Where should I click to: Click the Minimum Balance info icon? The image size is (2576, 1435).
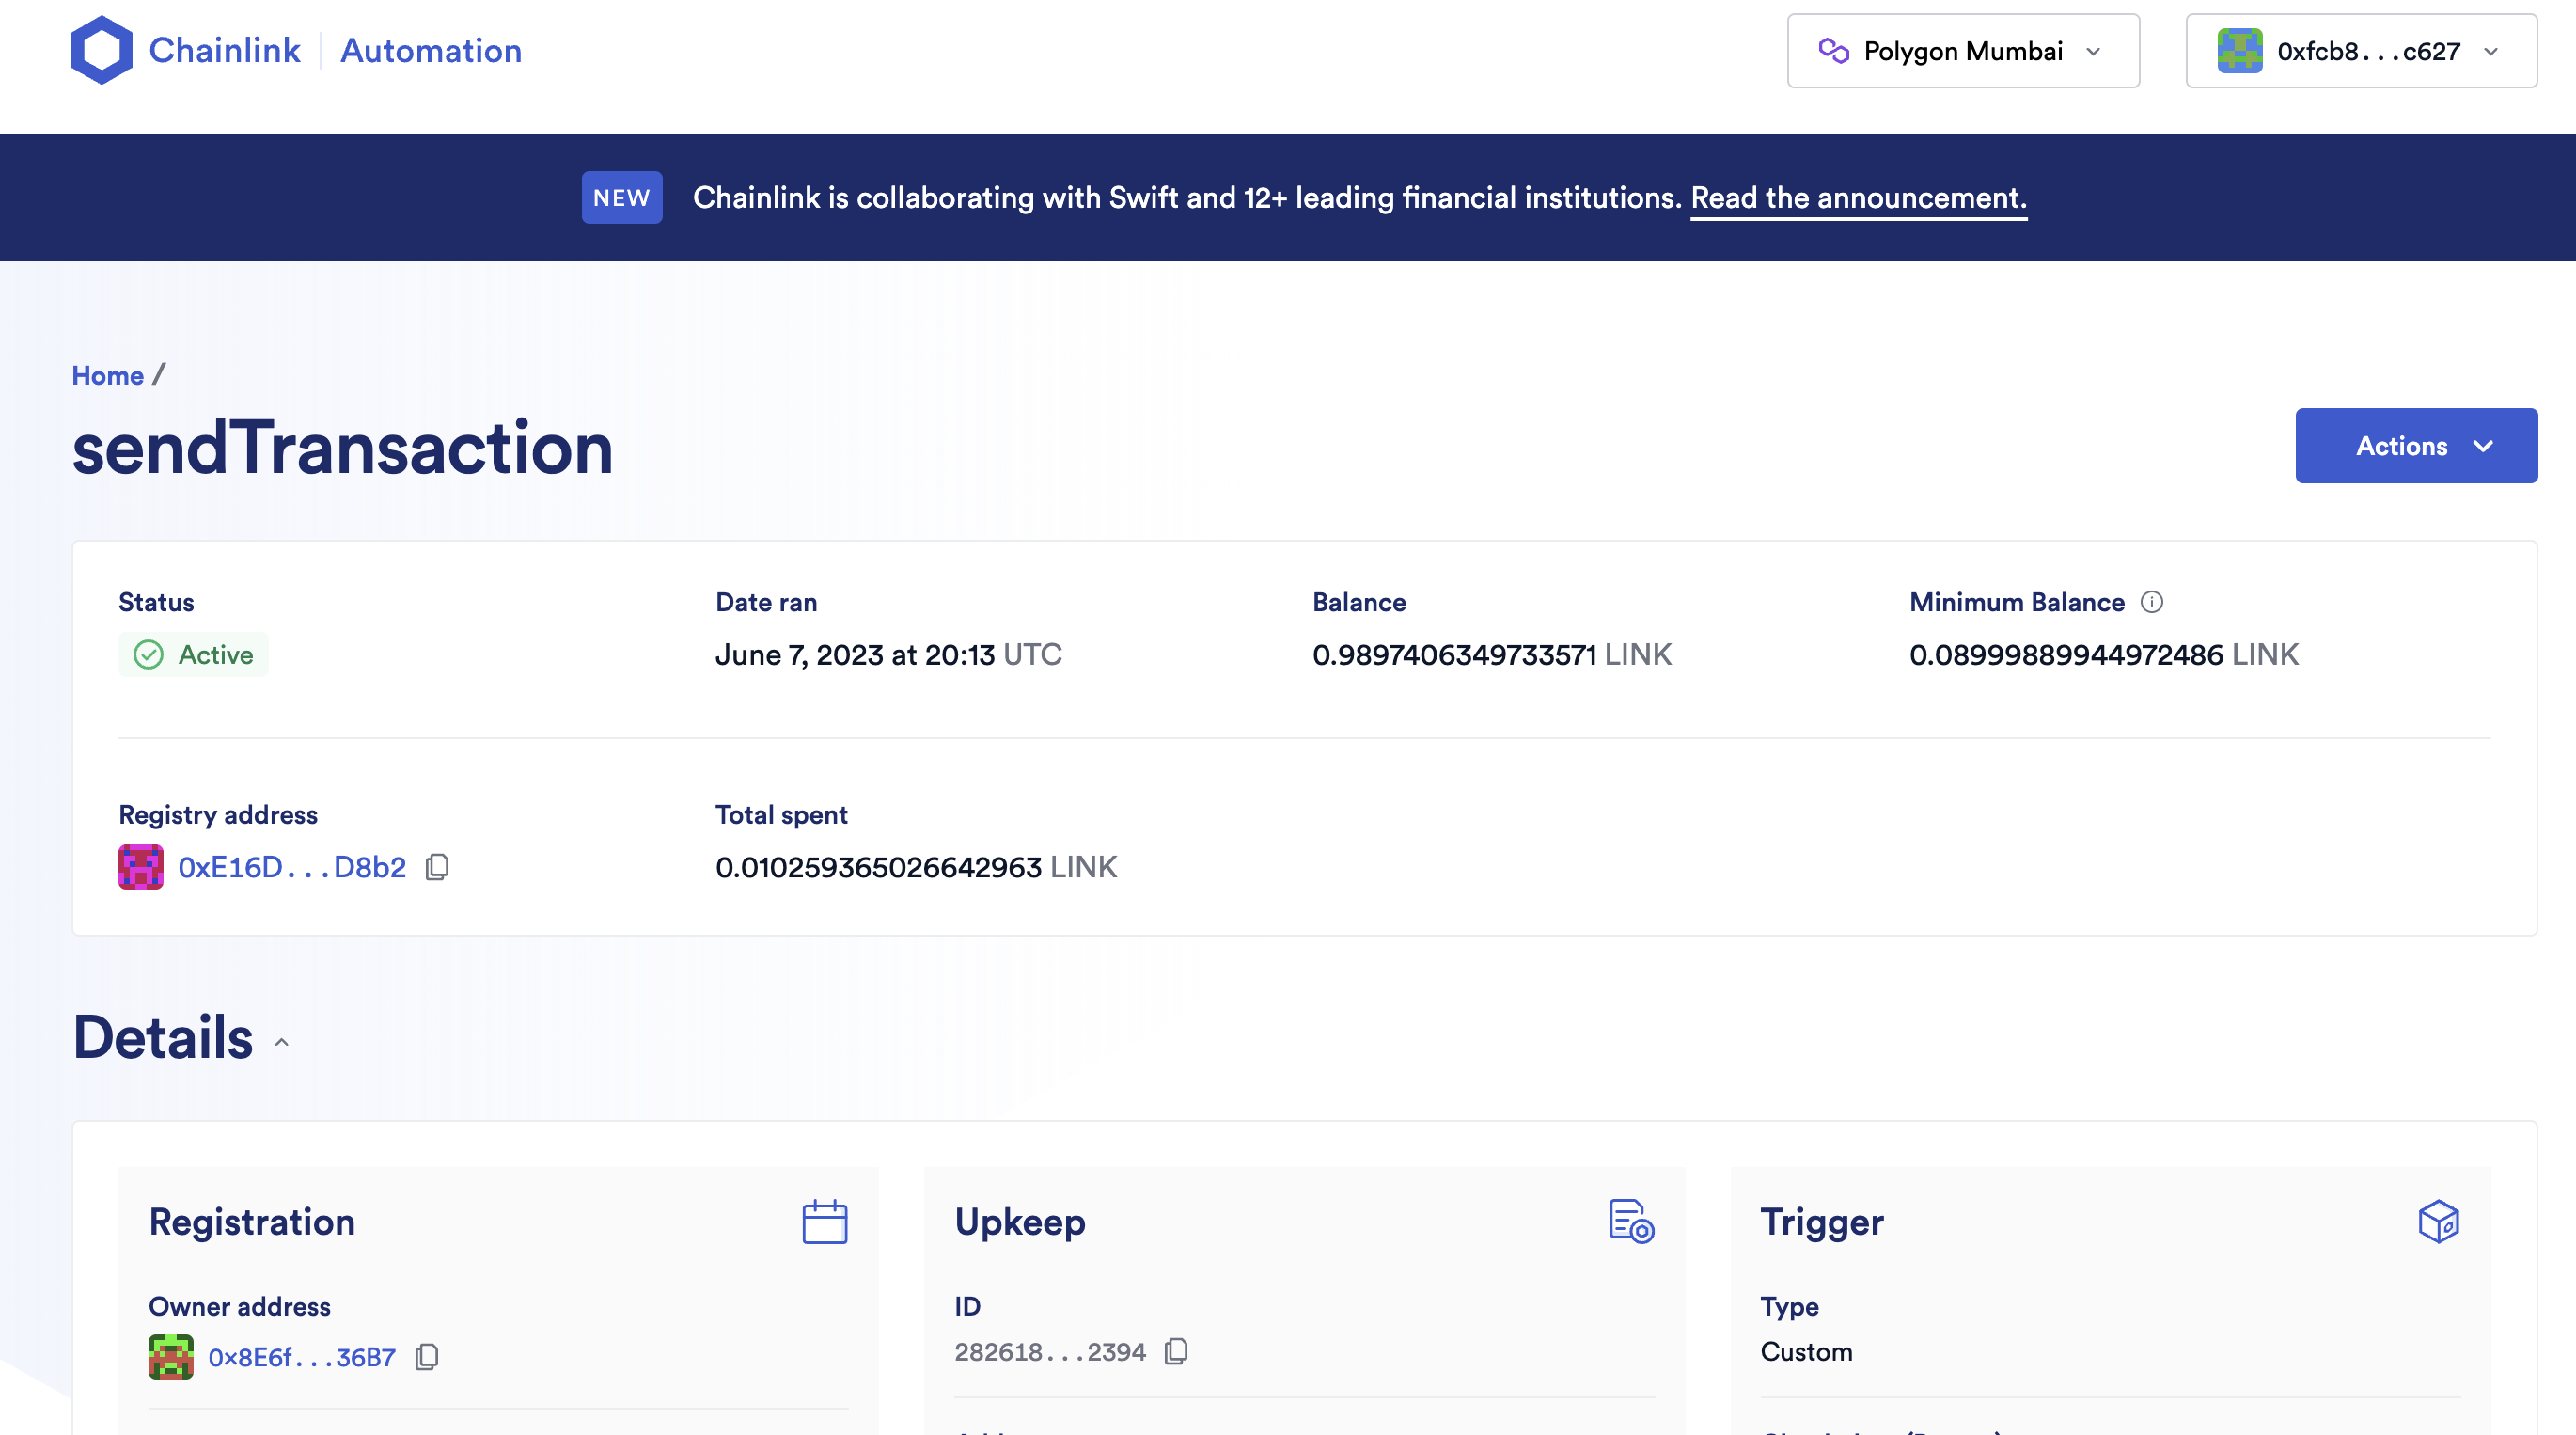(x=2152, y=602)
